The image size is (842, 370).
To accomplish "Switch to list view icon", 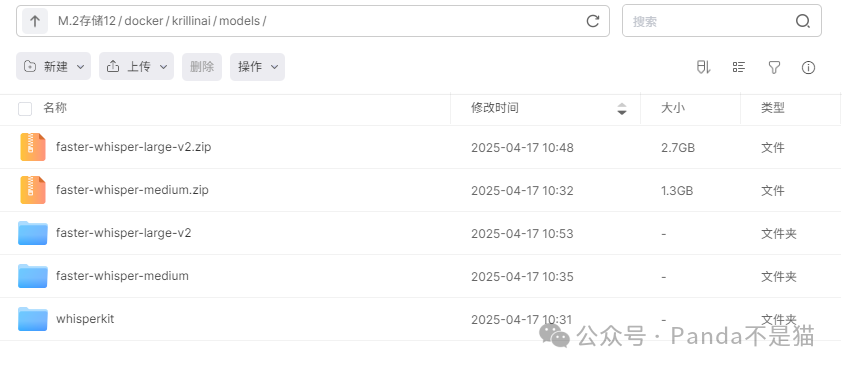I will pos(738,67).
